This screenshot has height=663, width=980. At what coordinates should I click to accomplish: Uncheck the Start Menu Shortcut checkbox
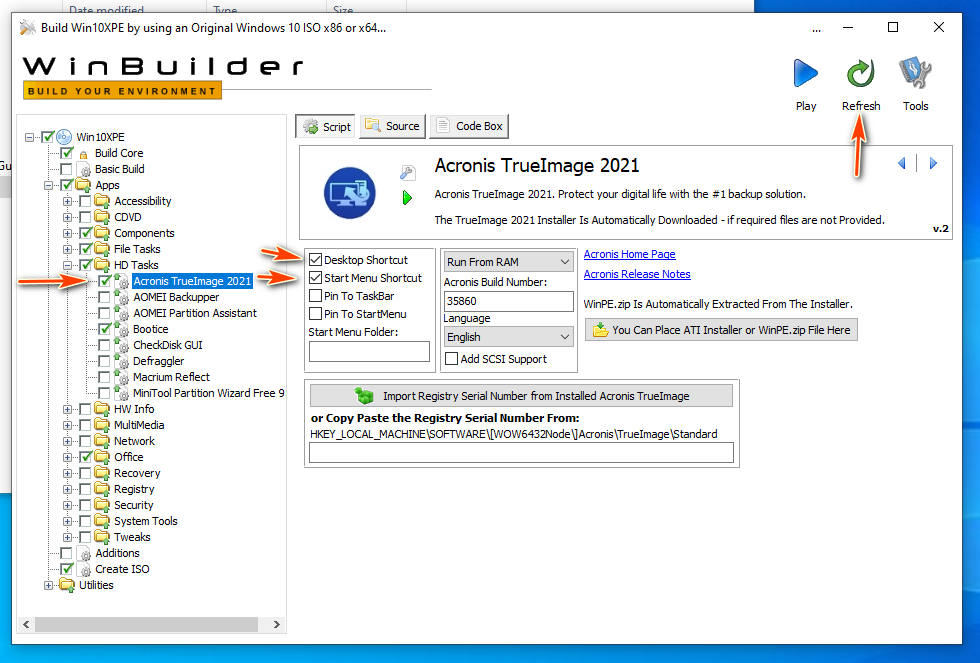316,278
